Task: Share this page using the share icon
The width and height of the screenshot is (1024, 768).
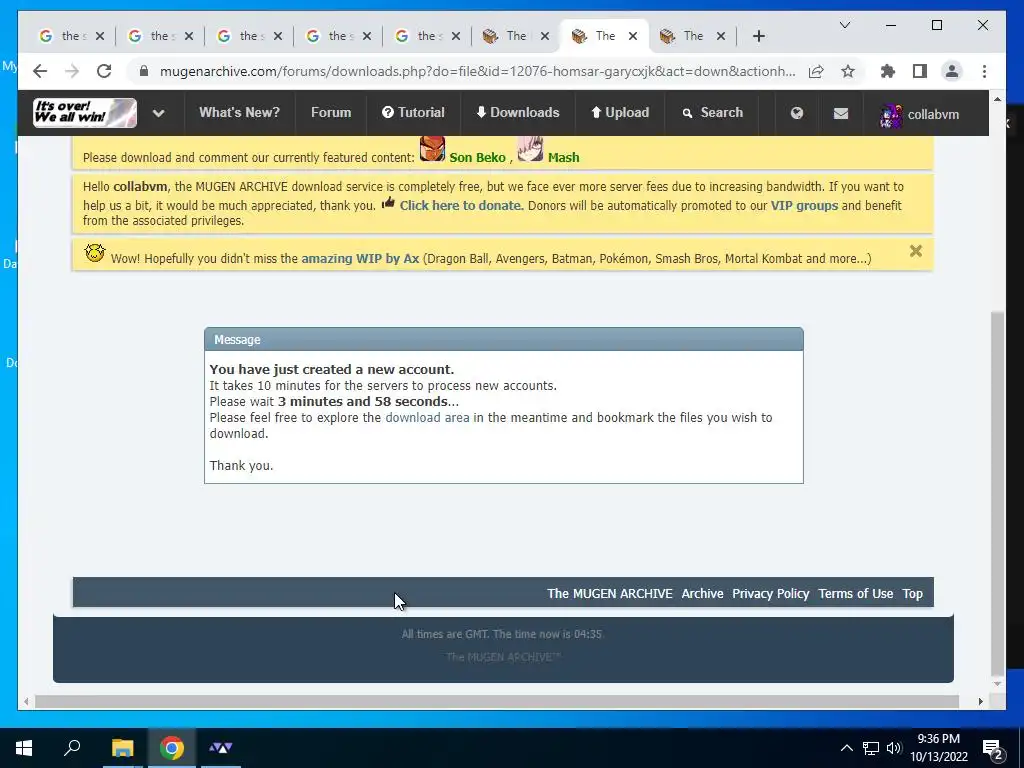Action: point(816,71)
